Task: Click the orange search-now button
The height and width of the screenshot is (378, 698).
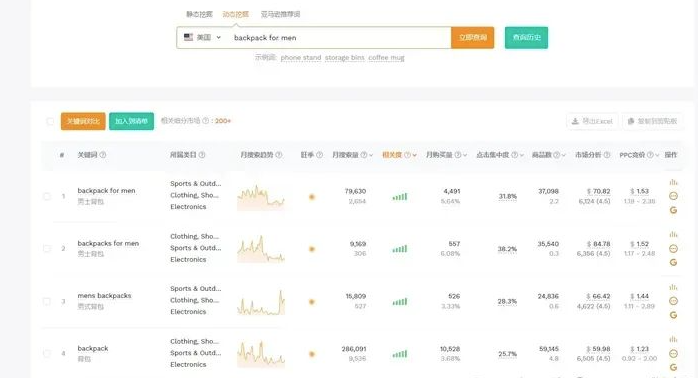Action: click(x=472, y=37)
